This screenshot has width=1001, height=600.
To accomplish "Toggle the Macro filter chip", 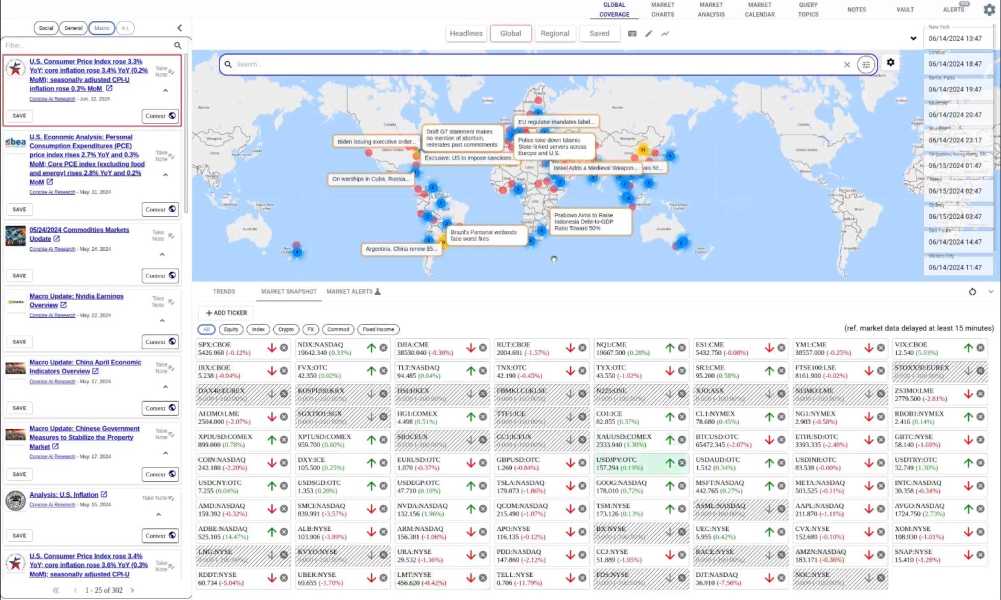I will 102,28.
